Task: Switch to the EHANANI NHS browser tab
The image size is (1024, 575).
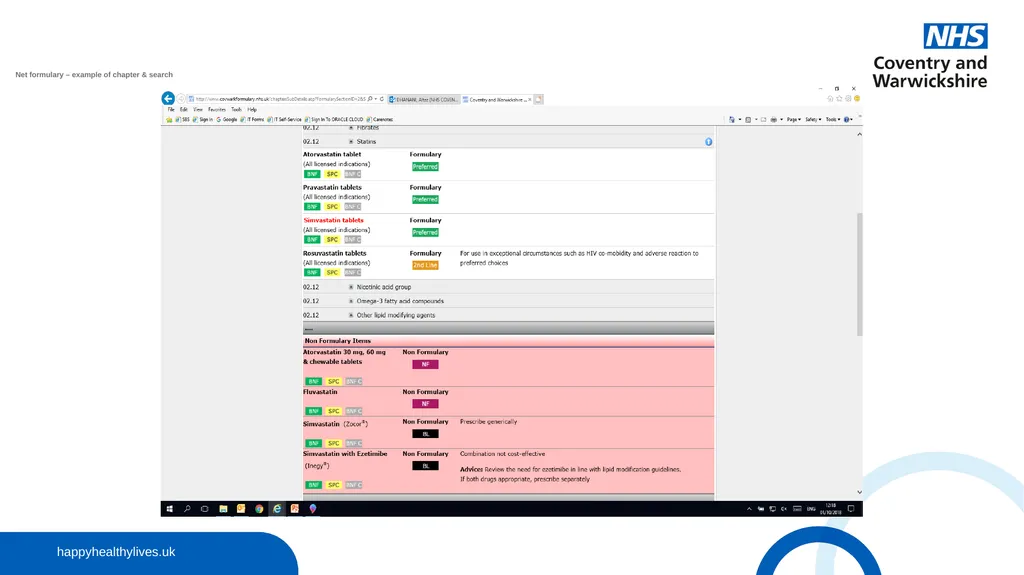Action: 424,99
